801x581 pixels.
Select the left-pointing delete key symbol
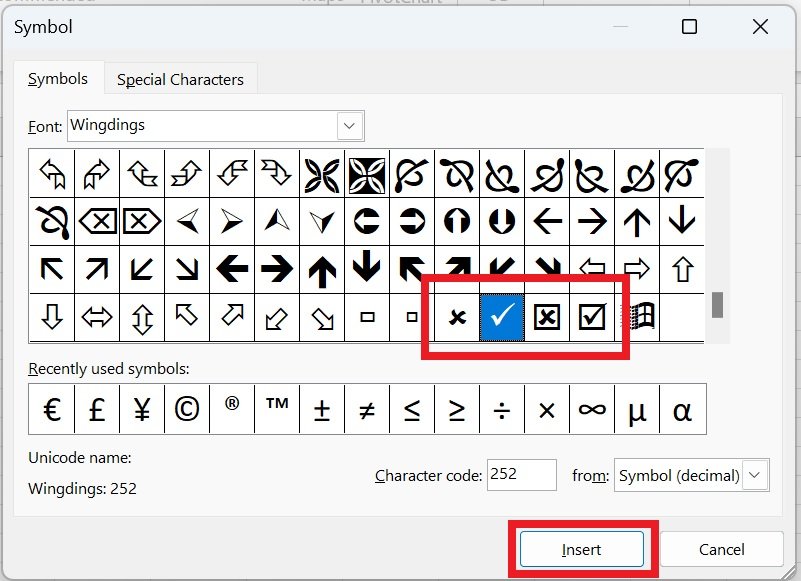pos(97,221)
